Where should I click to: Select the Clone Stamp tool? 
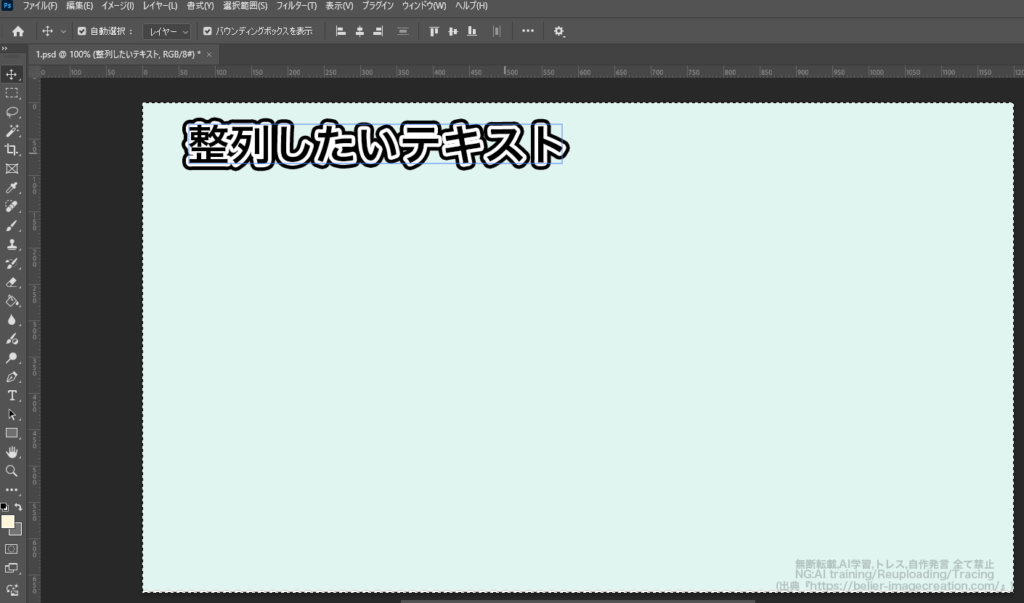(12, 245)
